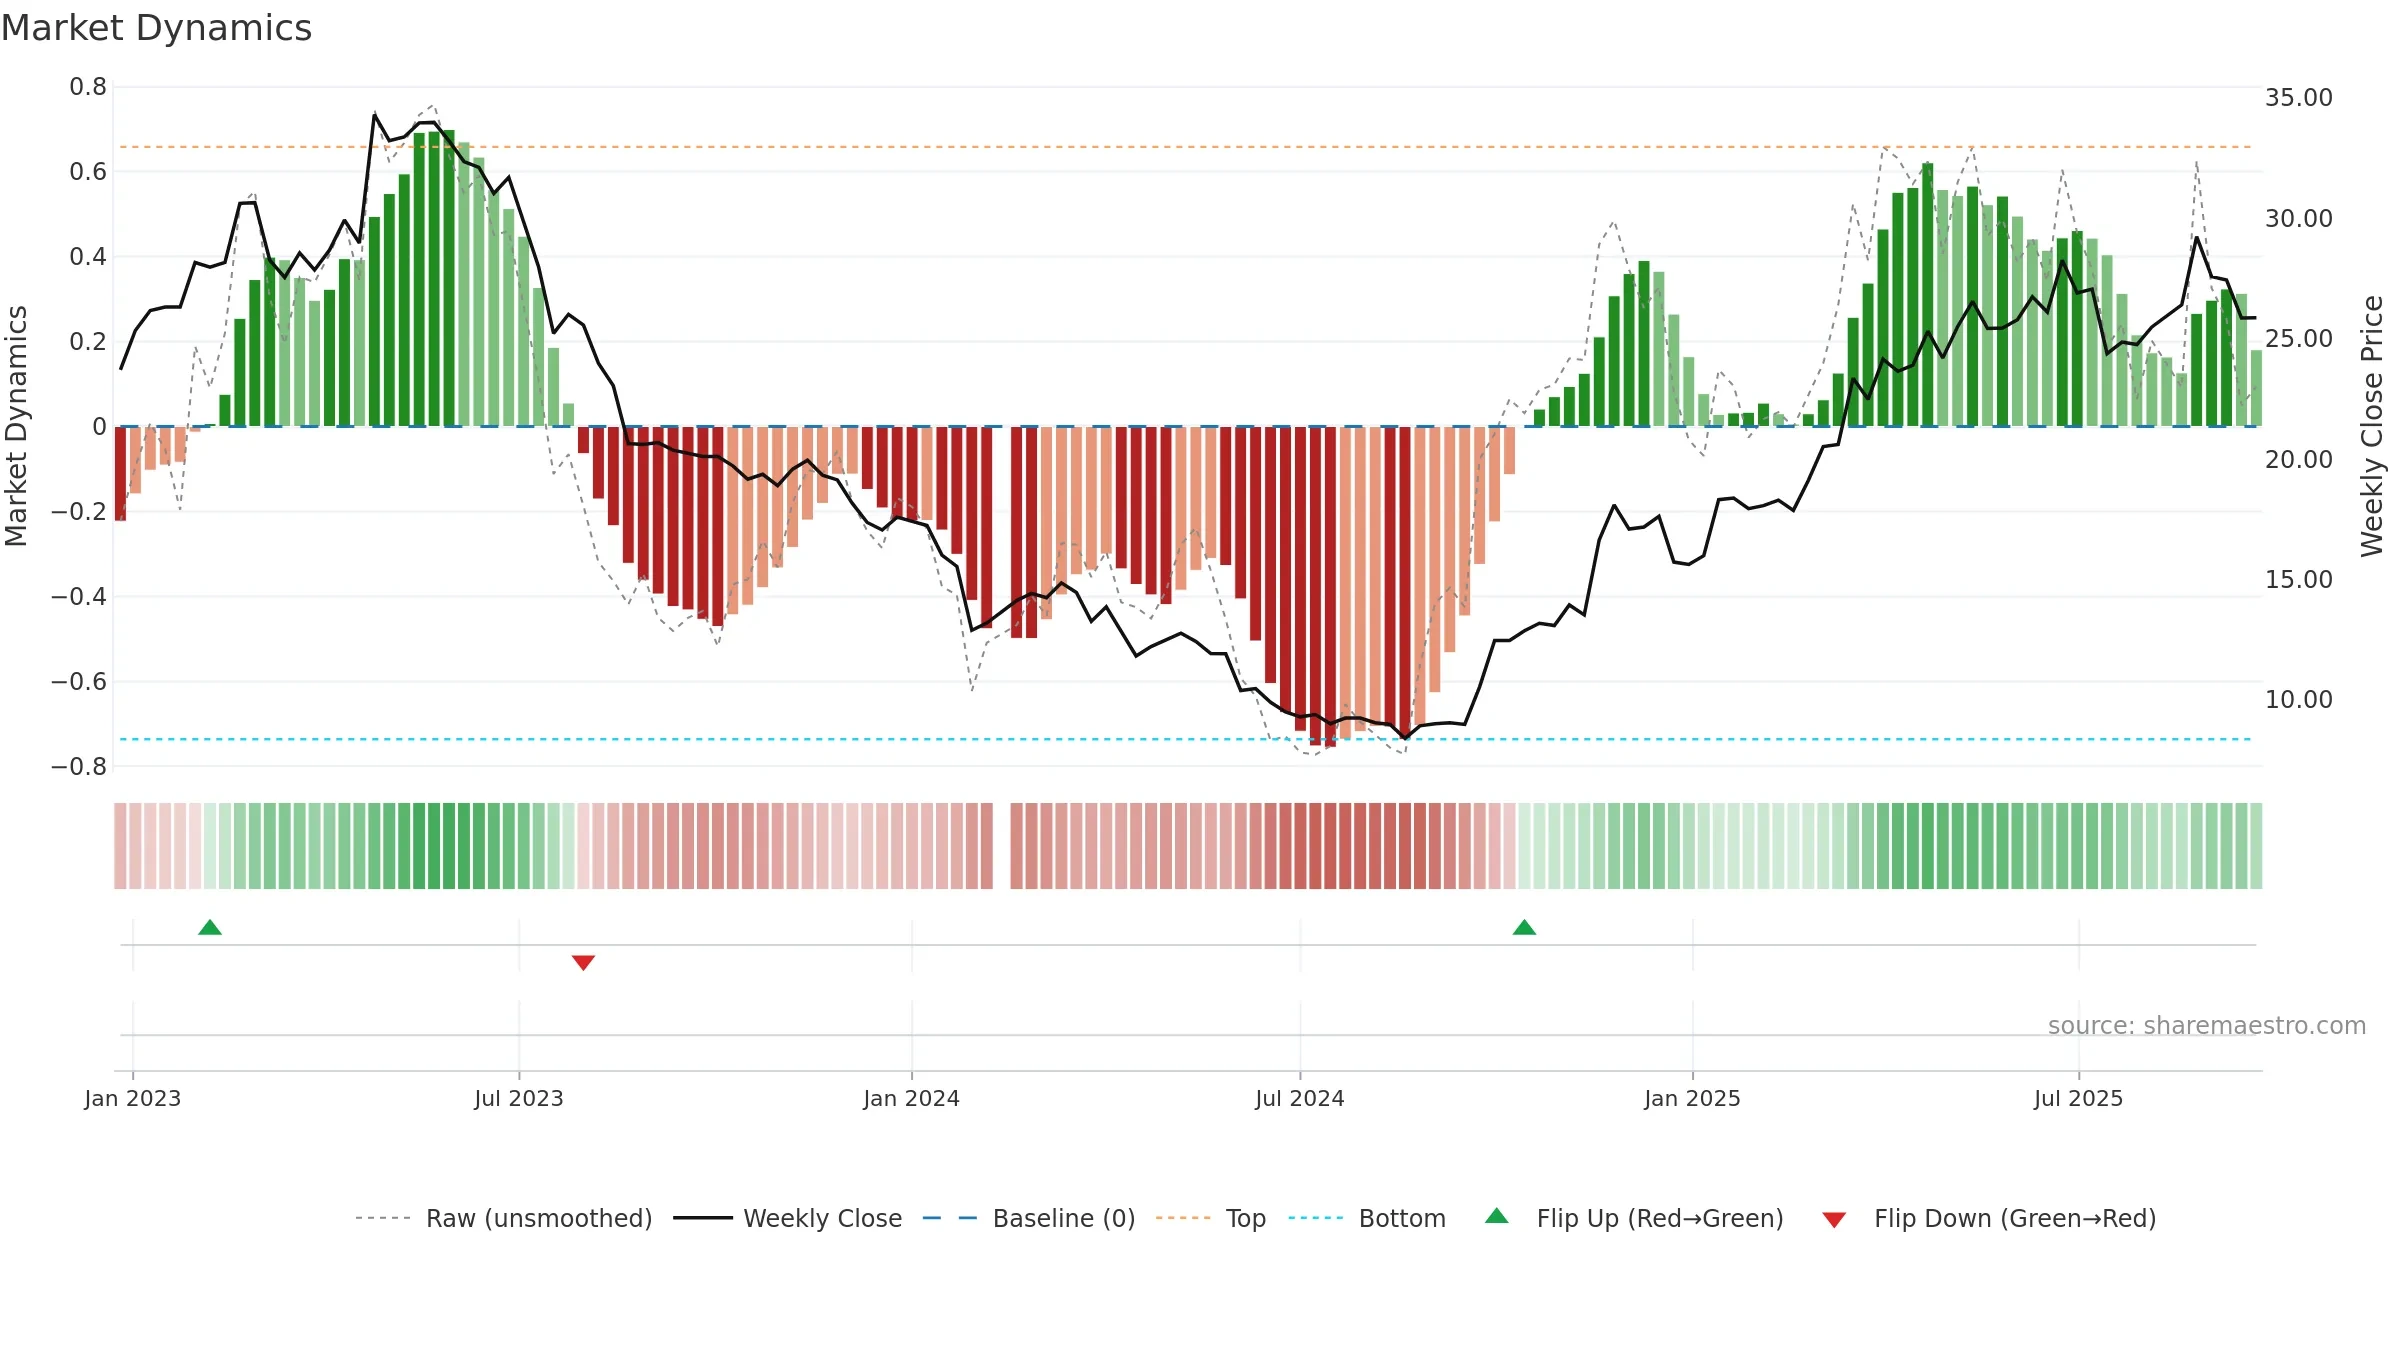Screen dimensions: 2400x1350
Task: Click the Jul 2025 x-axis label
Action: pyautogui.click(x=2079, y=1098)
